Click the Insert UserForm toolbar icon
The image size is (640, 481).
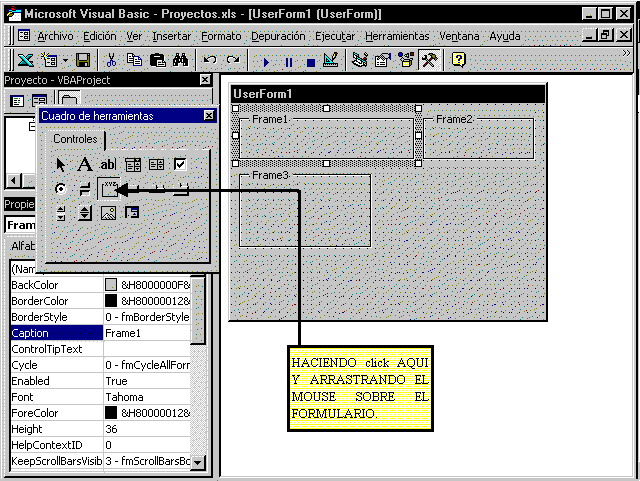coord(49,61)
